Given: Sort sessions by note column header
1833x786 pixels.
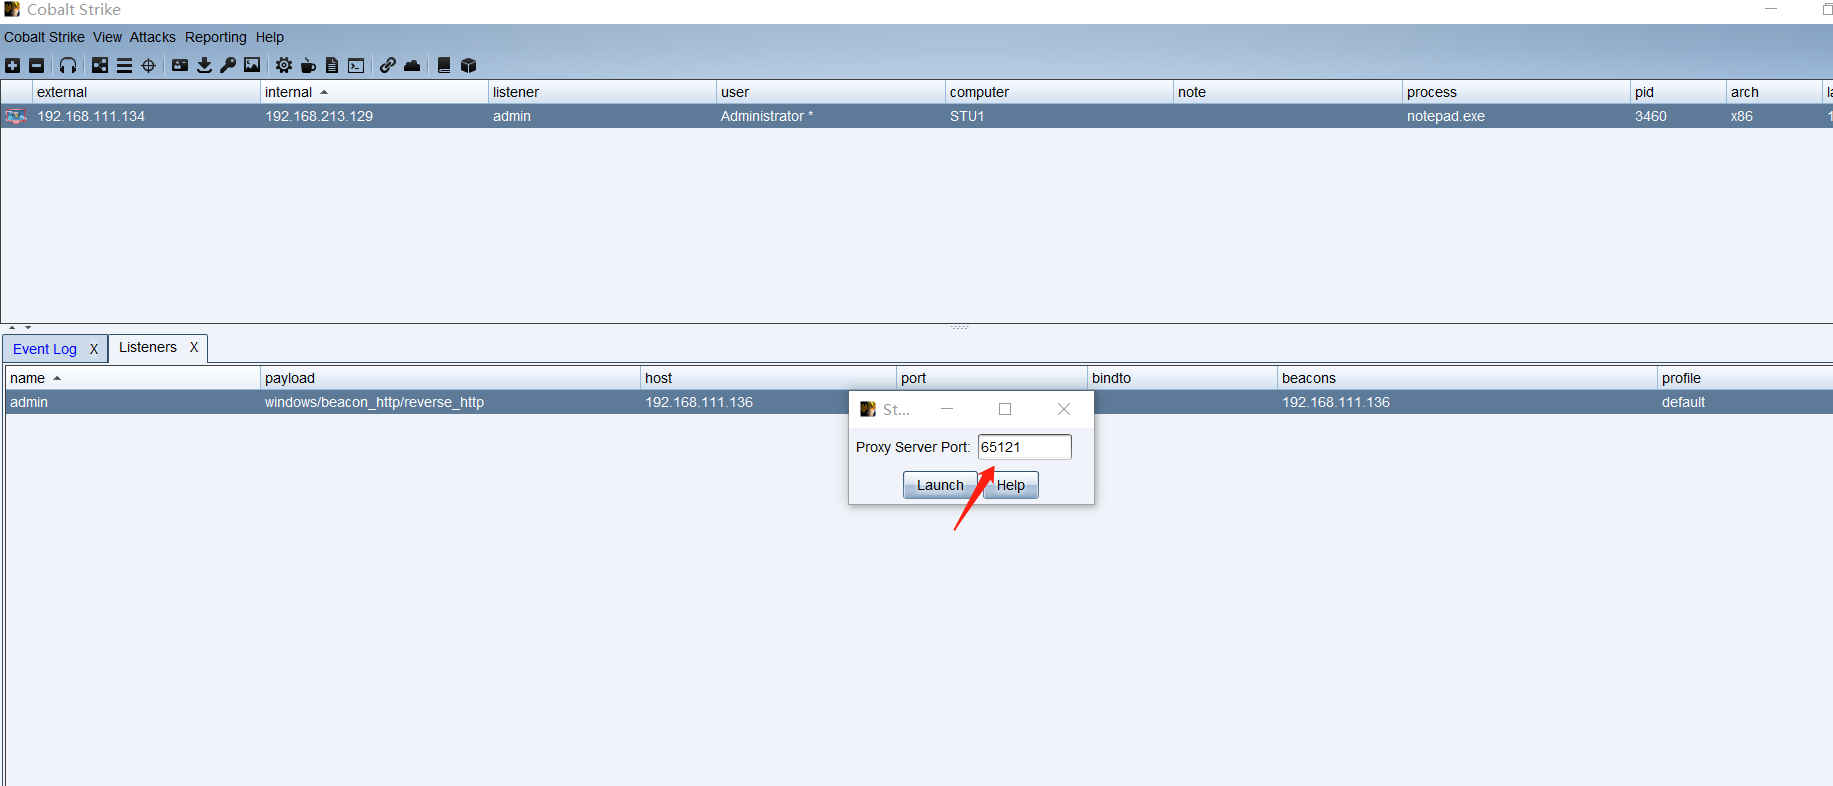Looking at the screenshot, I should [1287, 92].
